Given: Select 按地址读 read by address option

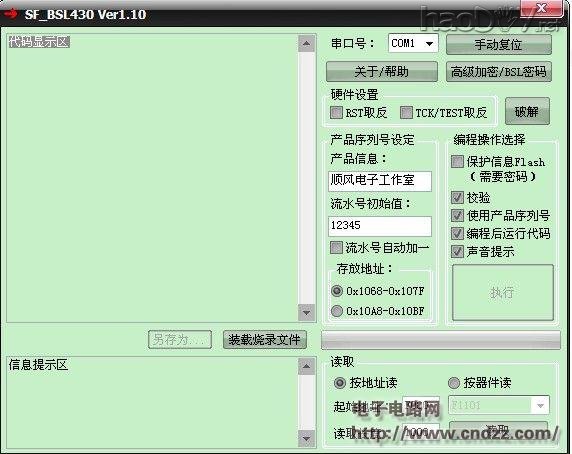Looking at the screenshot, I should tap(340, 383).
